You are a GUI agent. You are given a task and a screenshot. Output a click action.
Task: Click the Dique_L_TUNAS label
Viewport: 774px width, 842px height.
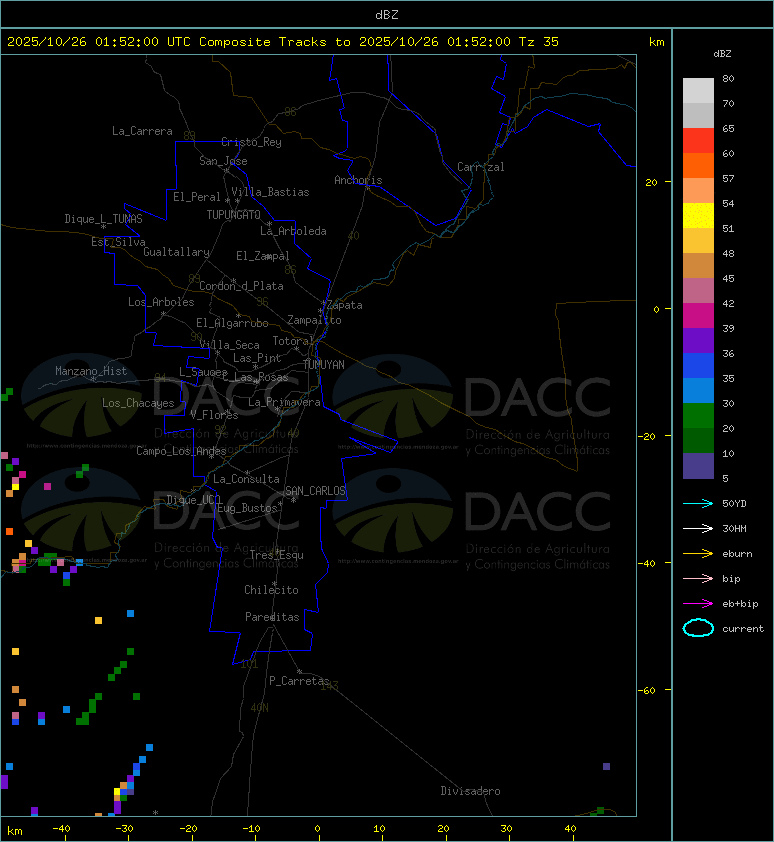(x=104, y=219)
